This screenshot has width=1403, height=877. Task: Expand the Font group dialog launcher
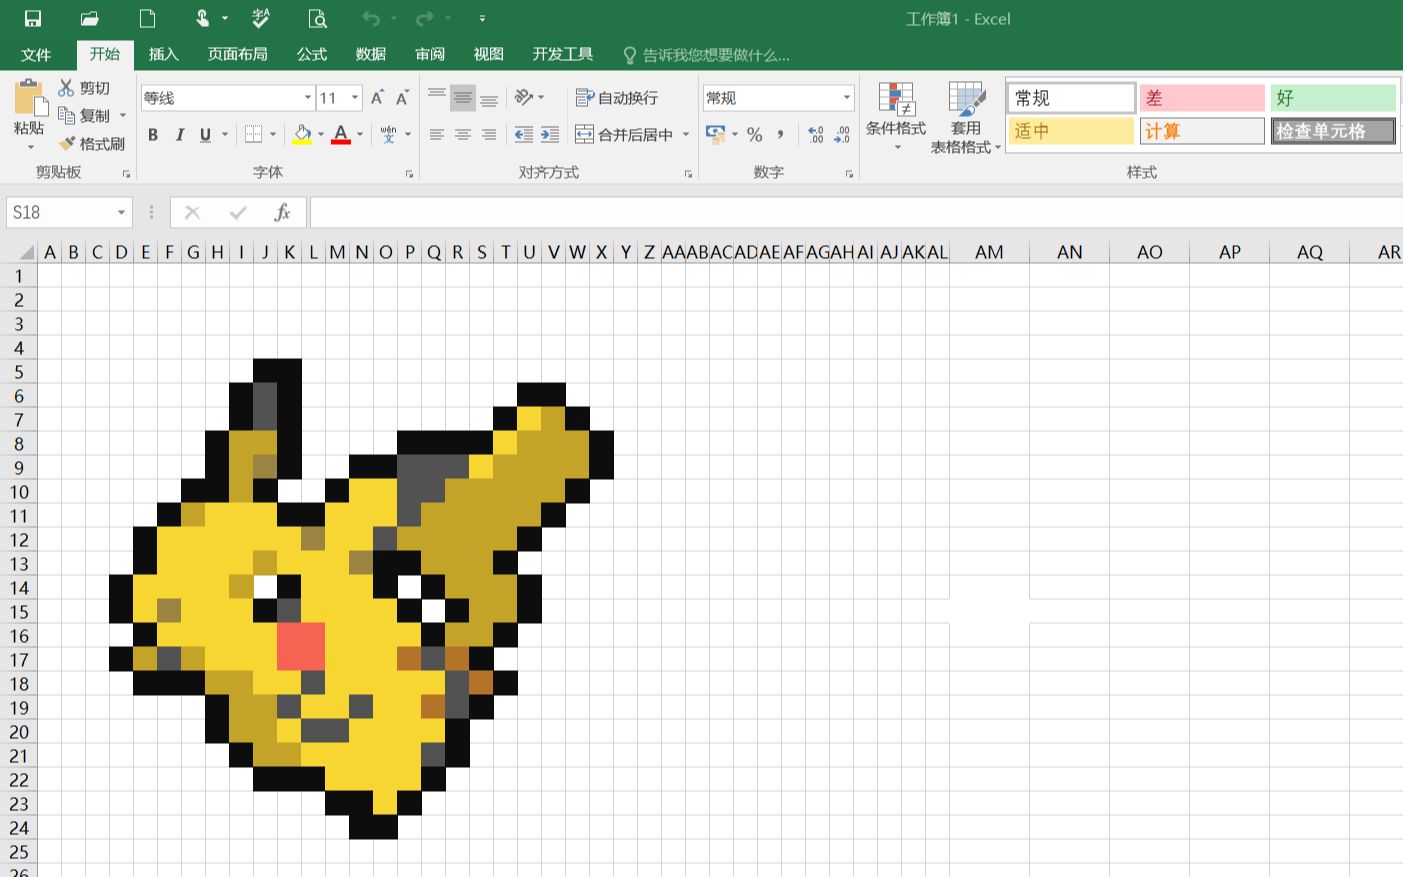coord(410,174)
